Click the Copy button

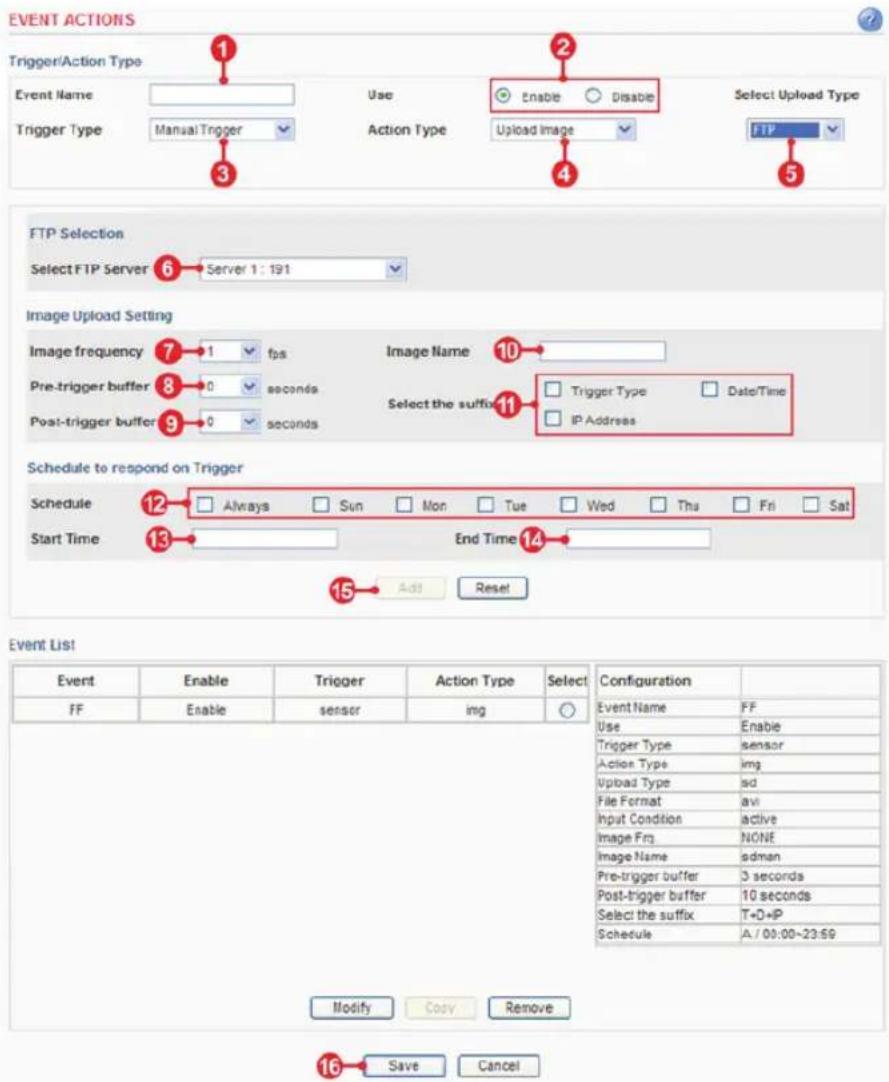(440, 1008)
